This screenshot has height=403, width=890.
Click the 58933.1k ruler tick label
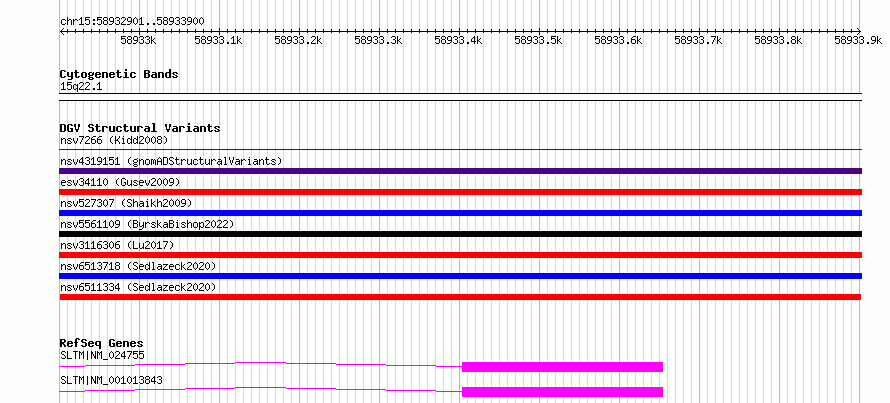[x=218, y=40]
